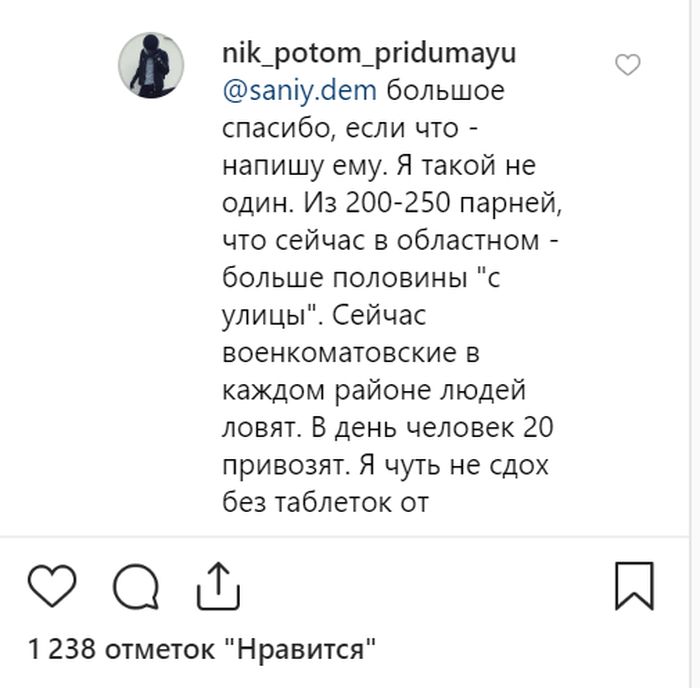Open the nik_potom_pridumayu username profile
The width and height of the screenshot is (700, 688).
tap(369, 54)
